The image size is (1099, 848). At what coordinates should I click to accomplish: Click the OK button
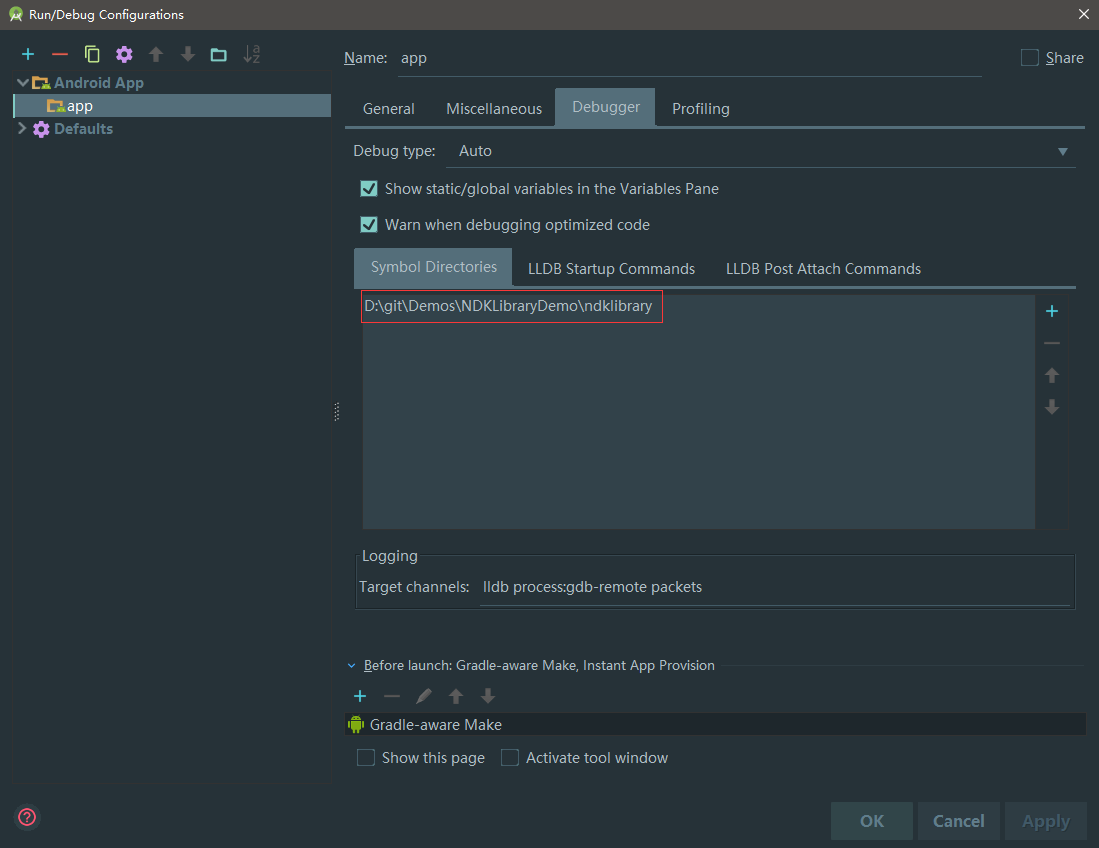(x=872, y=821)
